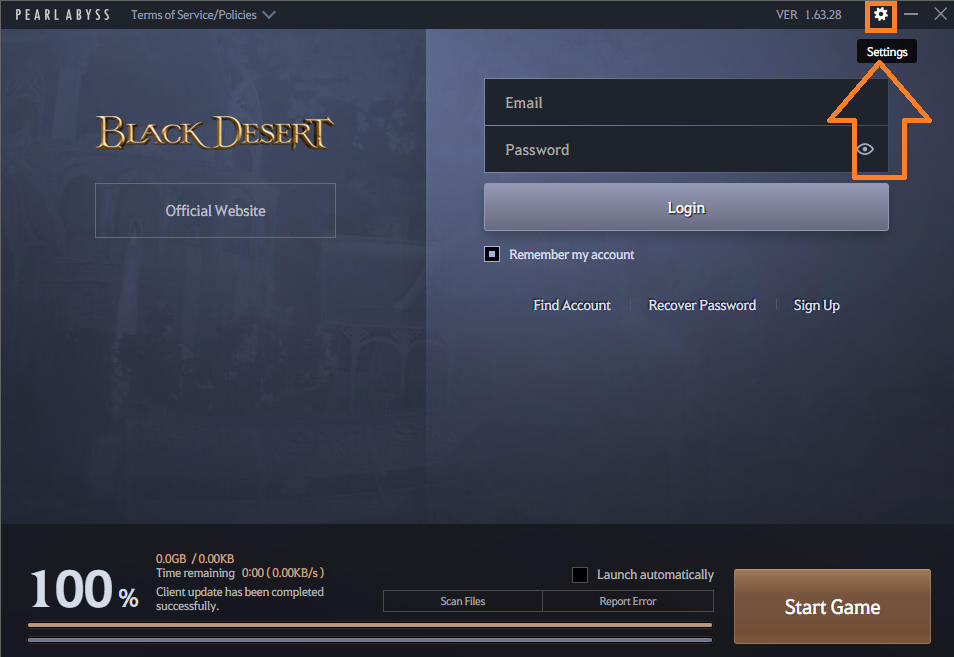
Task: Click the Time remaining status text
Action: 240,573
